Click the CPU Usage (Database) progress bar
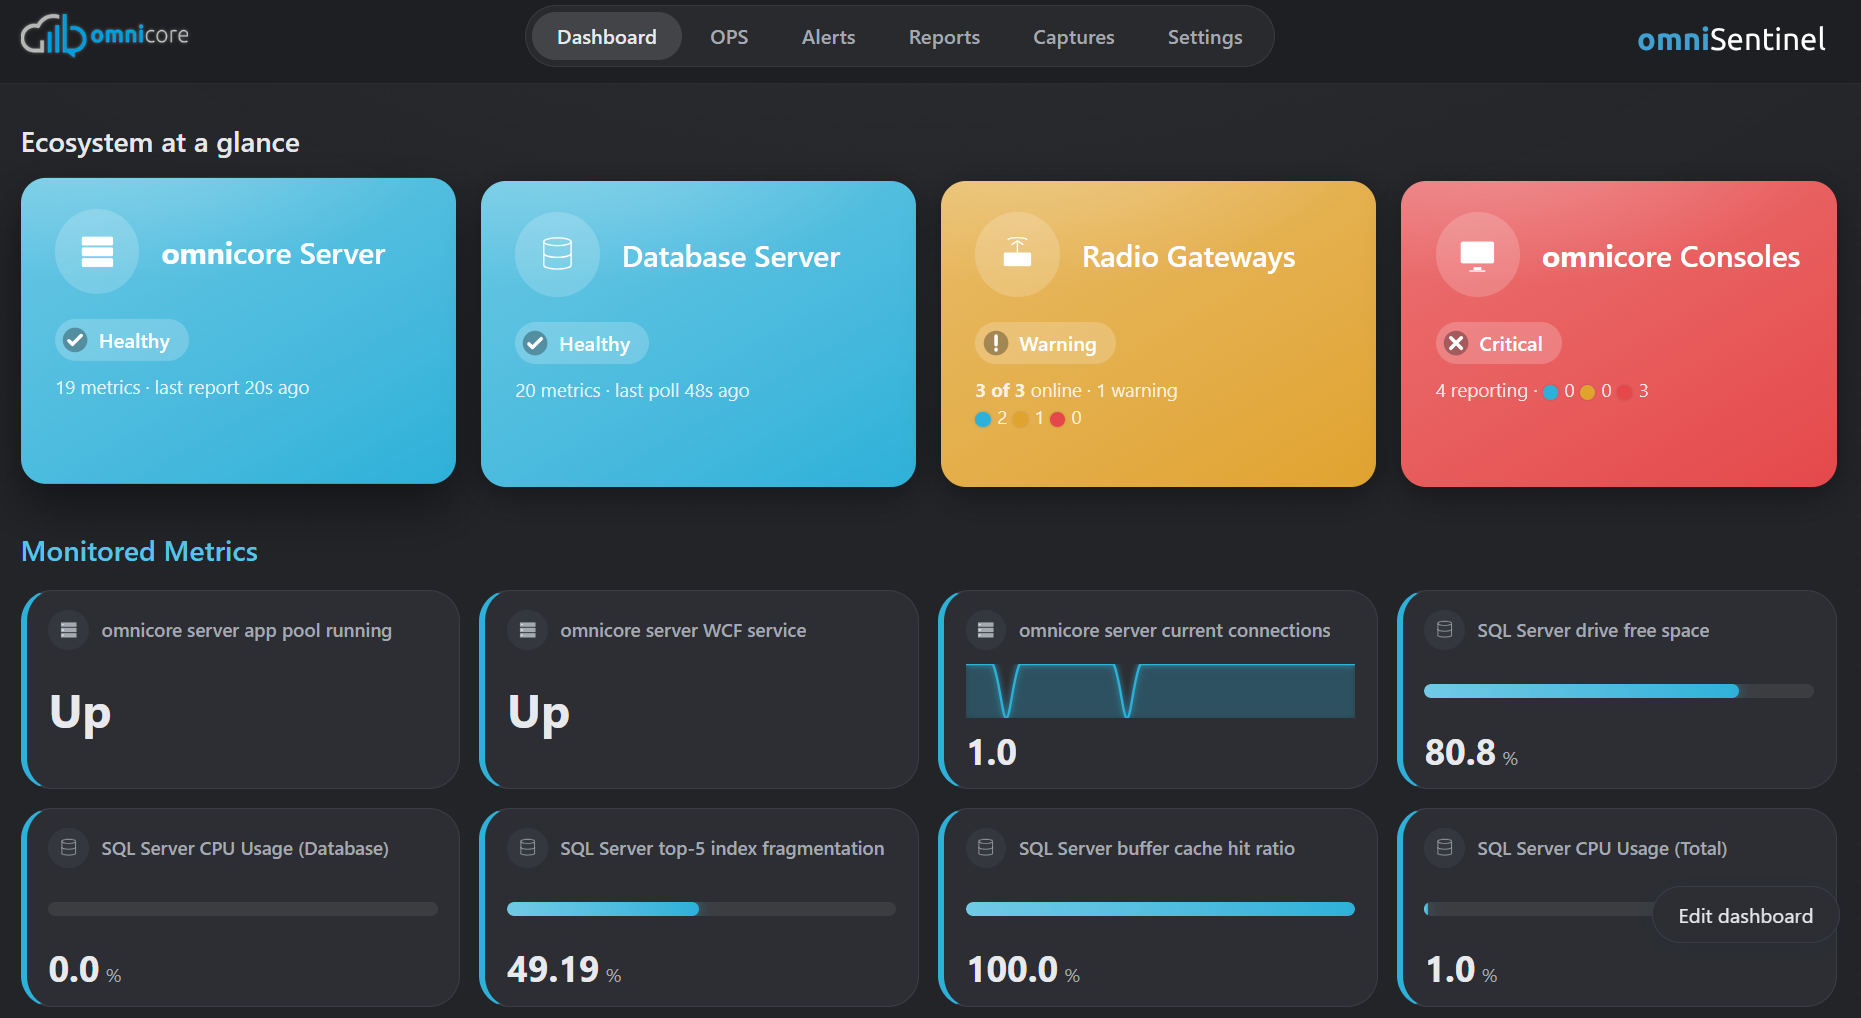1861x1018 pixels. tap(243, 909)
